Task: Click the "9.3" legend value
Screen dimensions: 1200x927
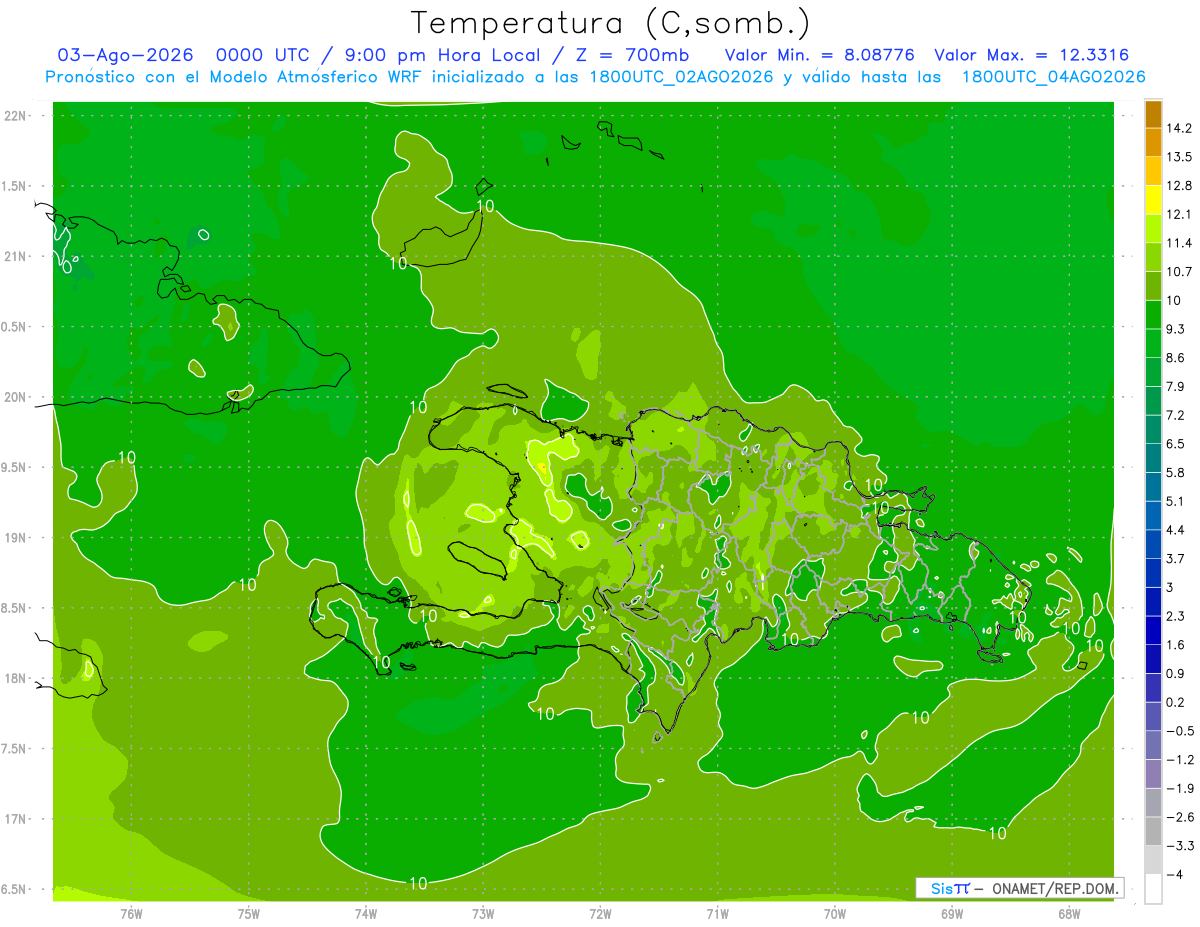Action: [1175, 329]
